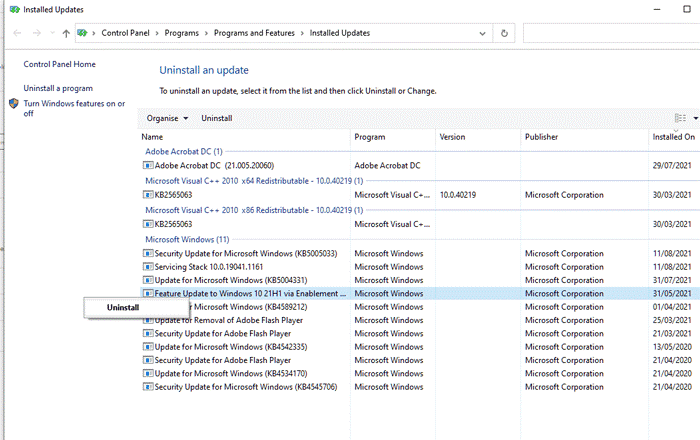The height and width of the screenshot is (440, 700).
Task: Click the view options icon
Action: 681,118
